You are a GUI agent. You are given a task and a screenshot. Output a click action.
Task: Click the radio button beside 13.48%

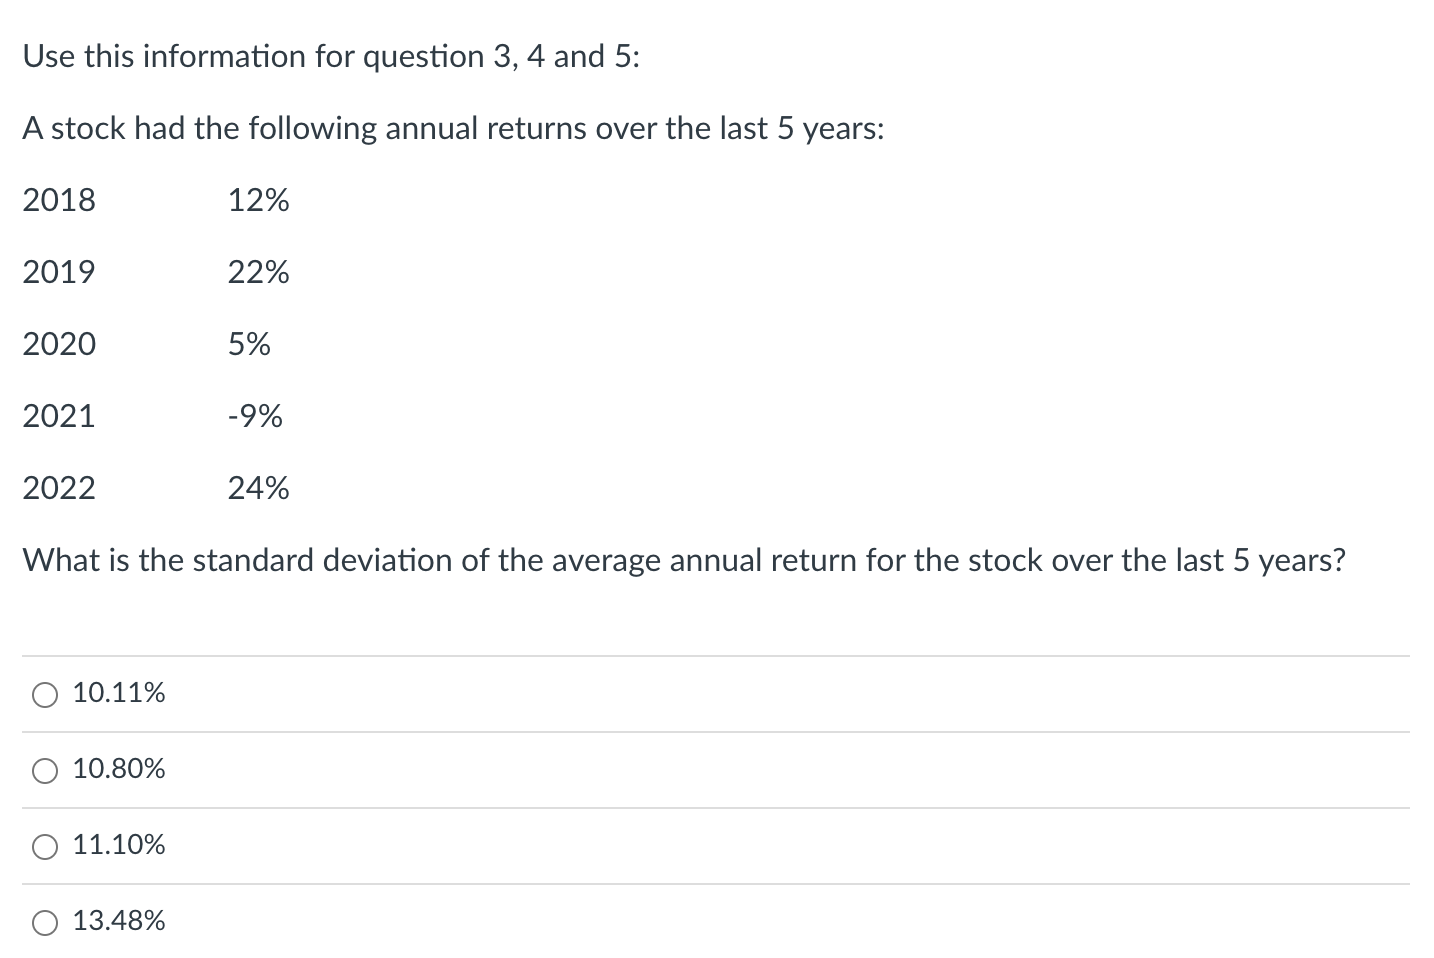point(44,922)
